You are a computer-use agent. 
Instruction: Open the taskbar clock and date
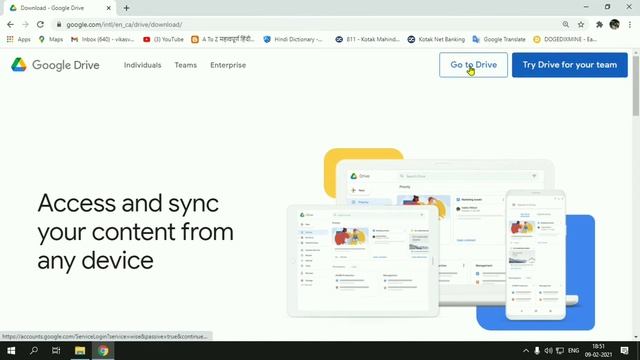click(x=598, y=351)
